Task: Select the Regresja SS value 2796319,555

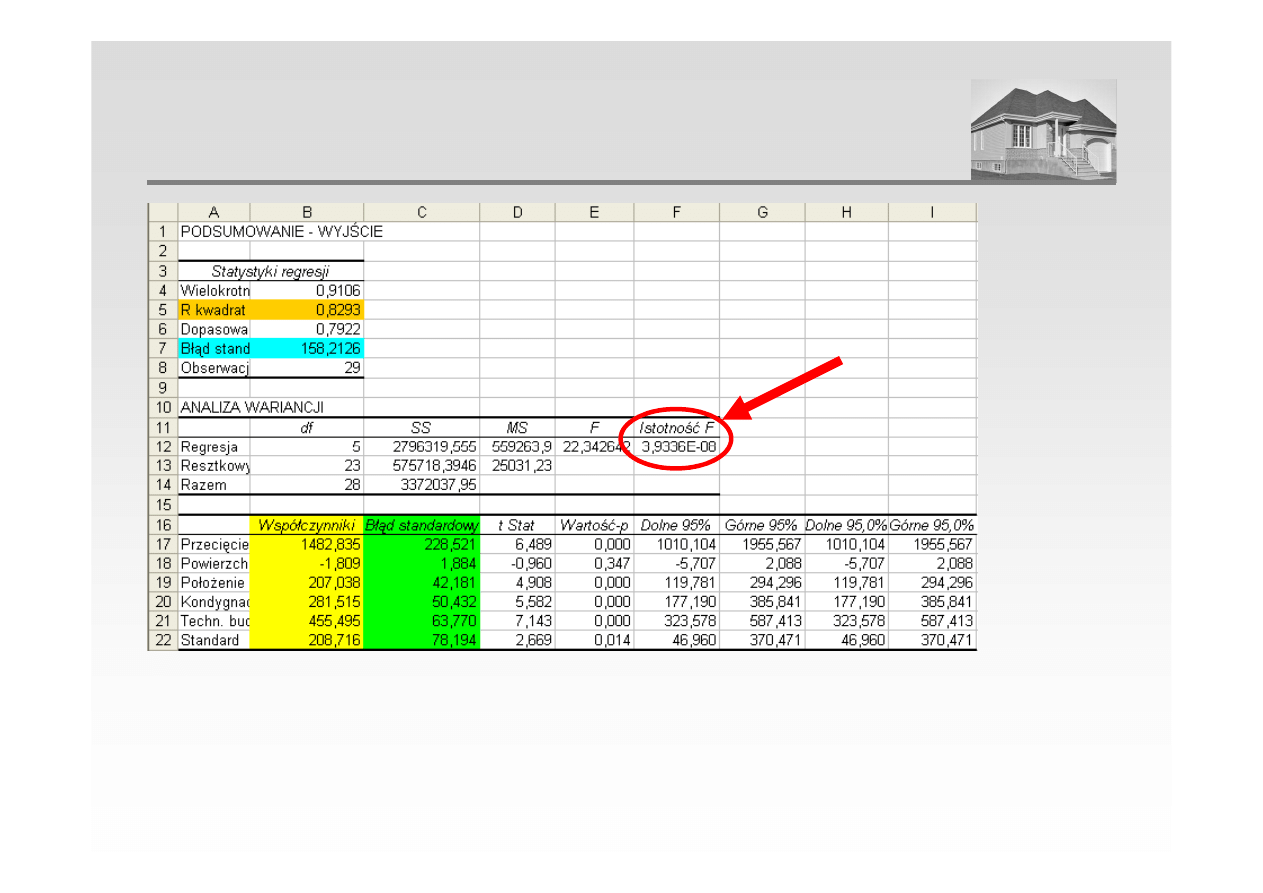Action: tap(421, 447)
